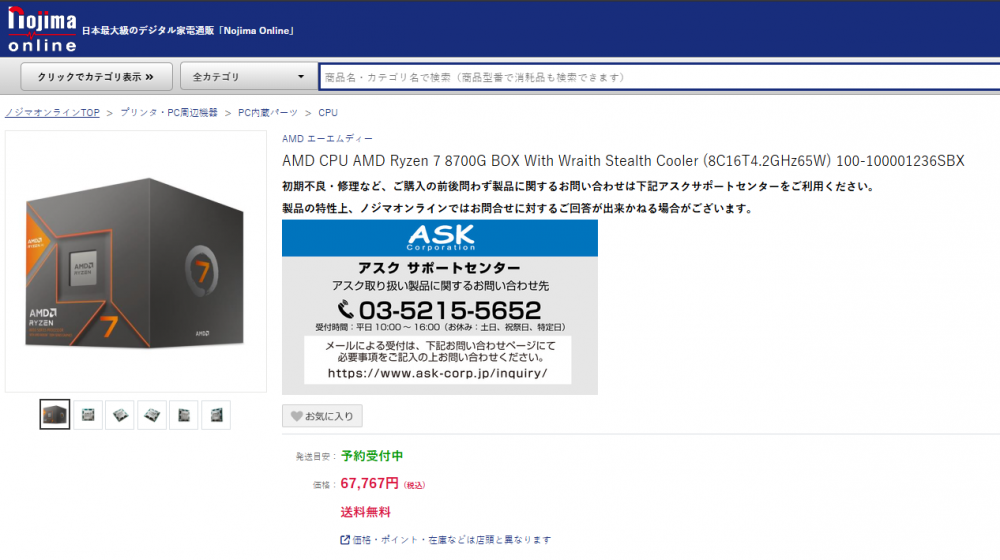
Task: Go to ノジマオンラインTOP breadcrumb
Action: point(52,112)
